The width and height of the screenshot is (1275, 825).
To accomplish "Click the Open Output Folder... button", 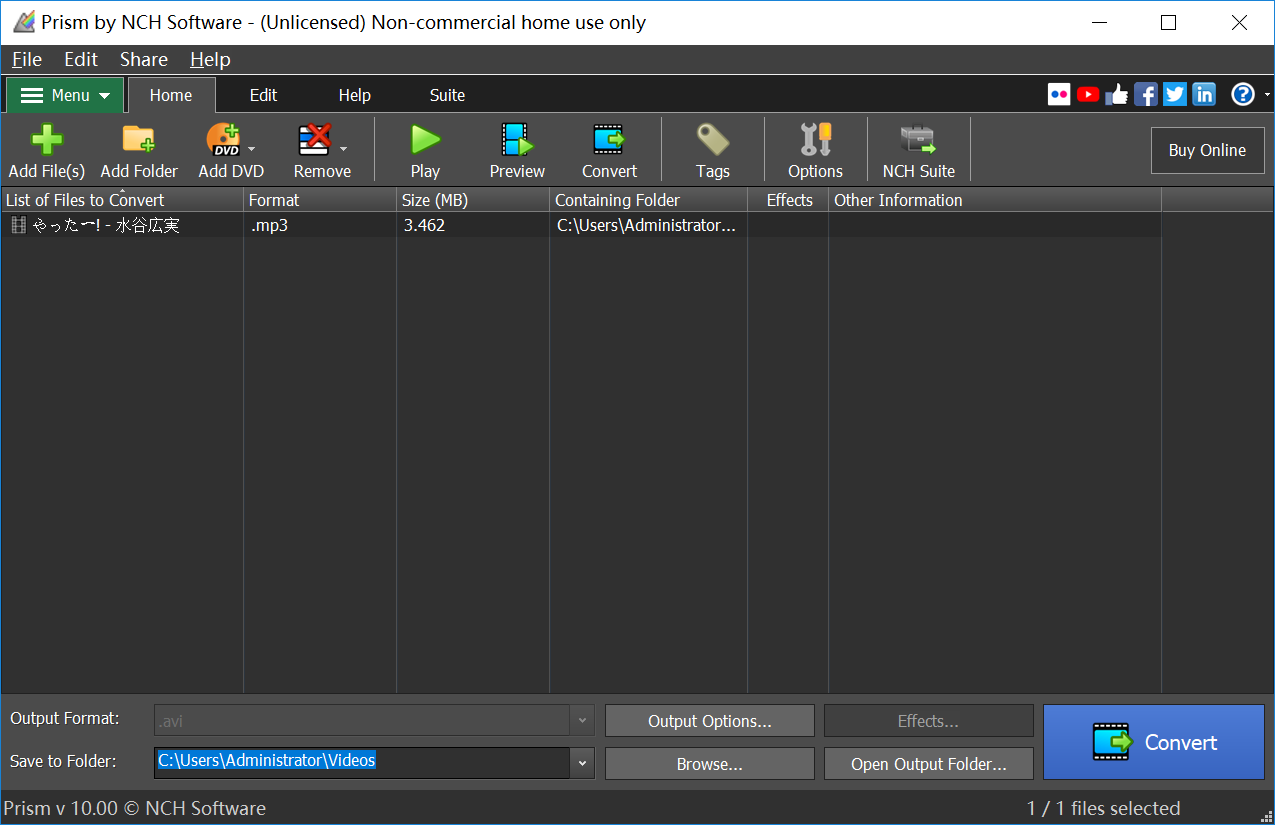I will (x=928, y=764).
